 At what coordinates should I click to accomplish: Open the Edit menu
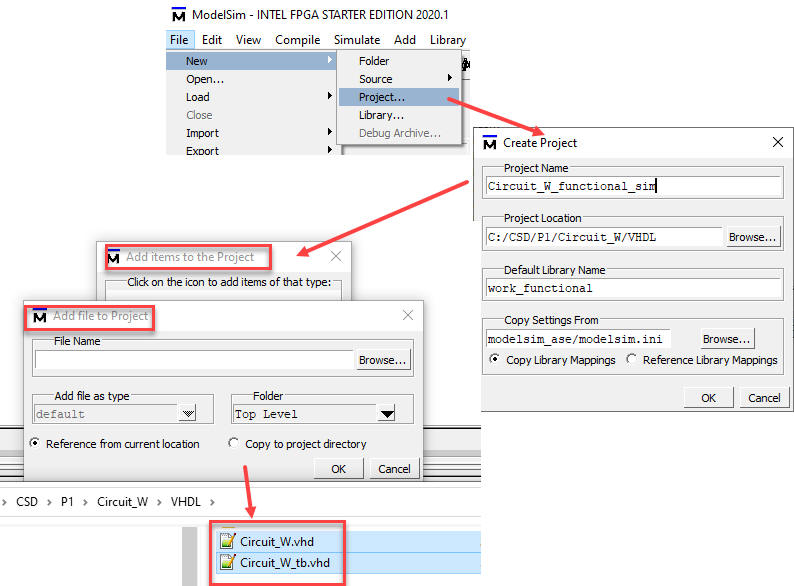point(212,40)
